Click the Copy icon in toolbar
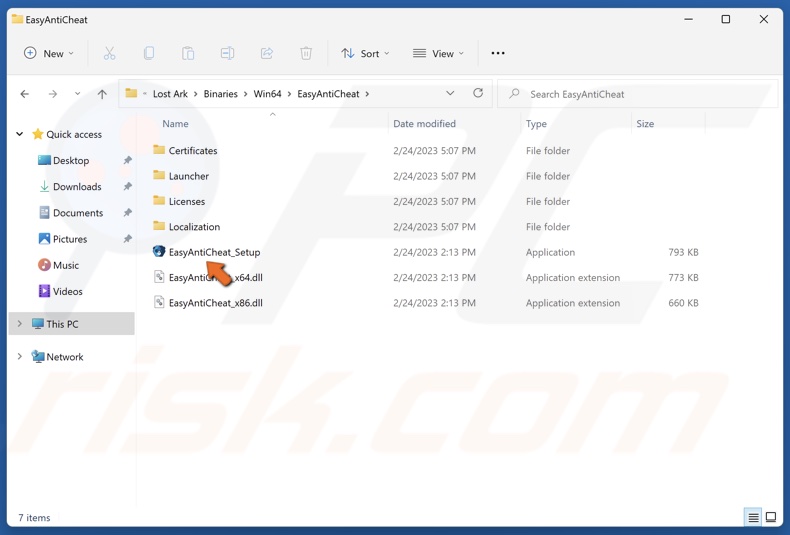790x535 pixels. click(148, 53)
